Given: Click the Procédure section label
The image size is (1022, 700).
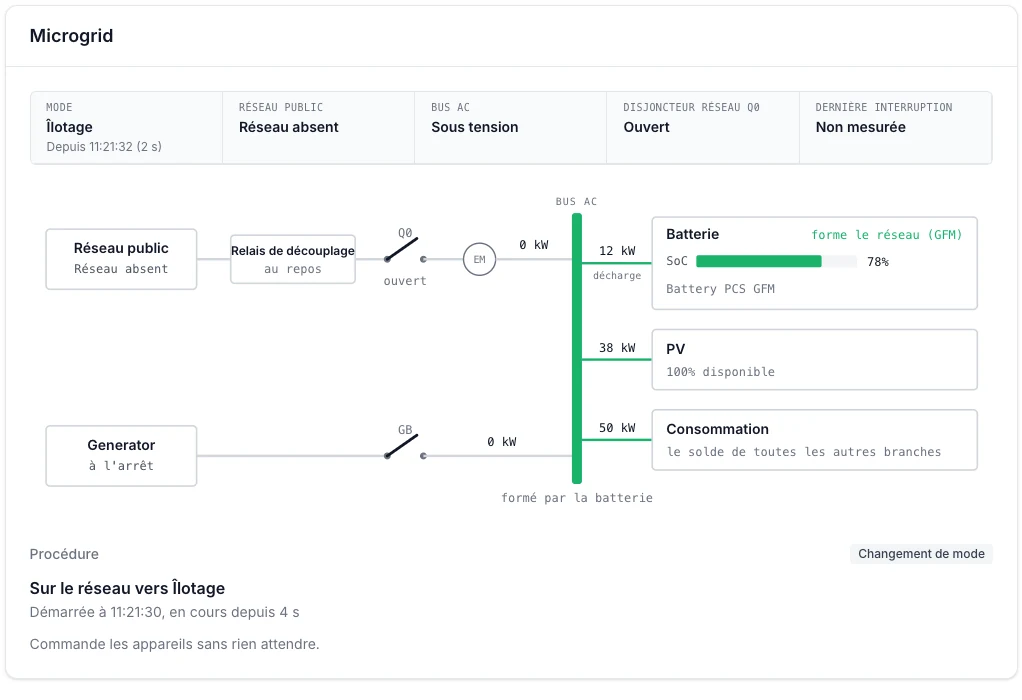Looking at the screenshot, I should 64,554.
